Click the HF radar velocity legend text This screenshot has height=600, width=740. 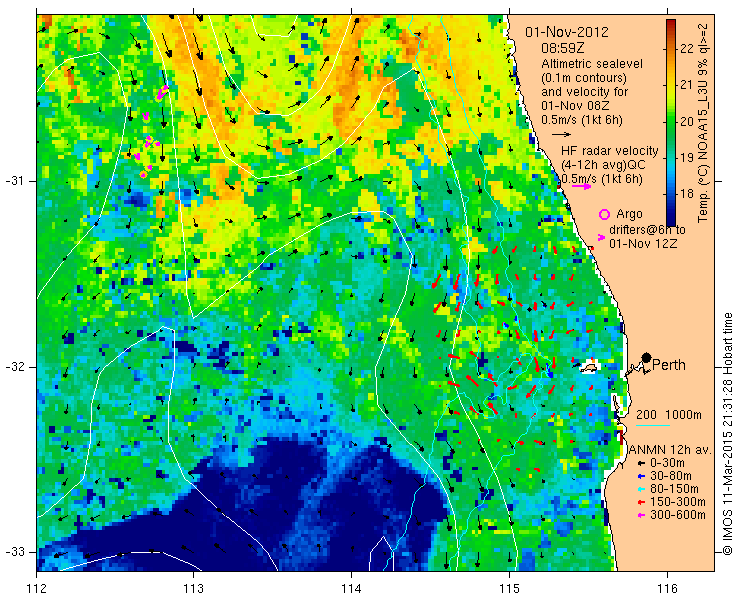point(610,151)
